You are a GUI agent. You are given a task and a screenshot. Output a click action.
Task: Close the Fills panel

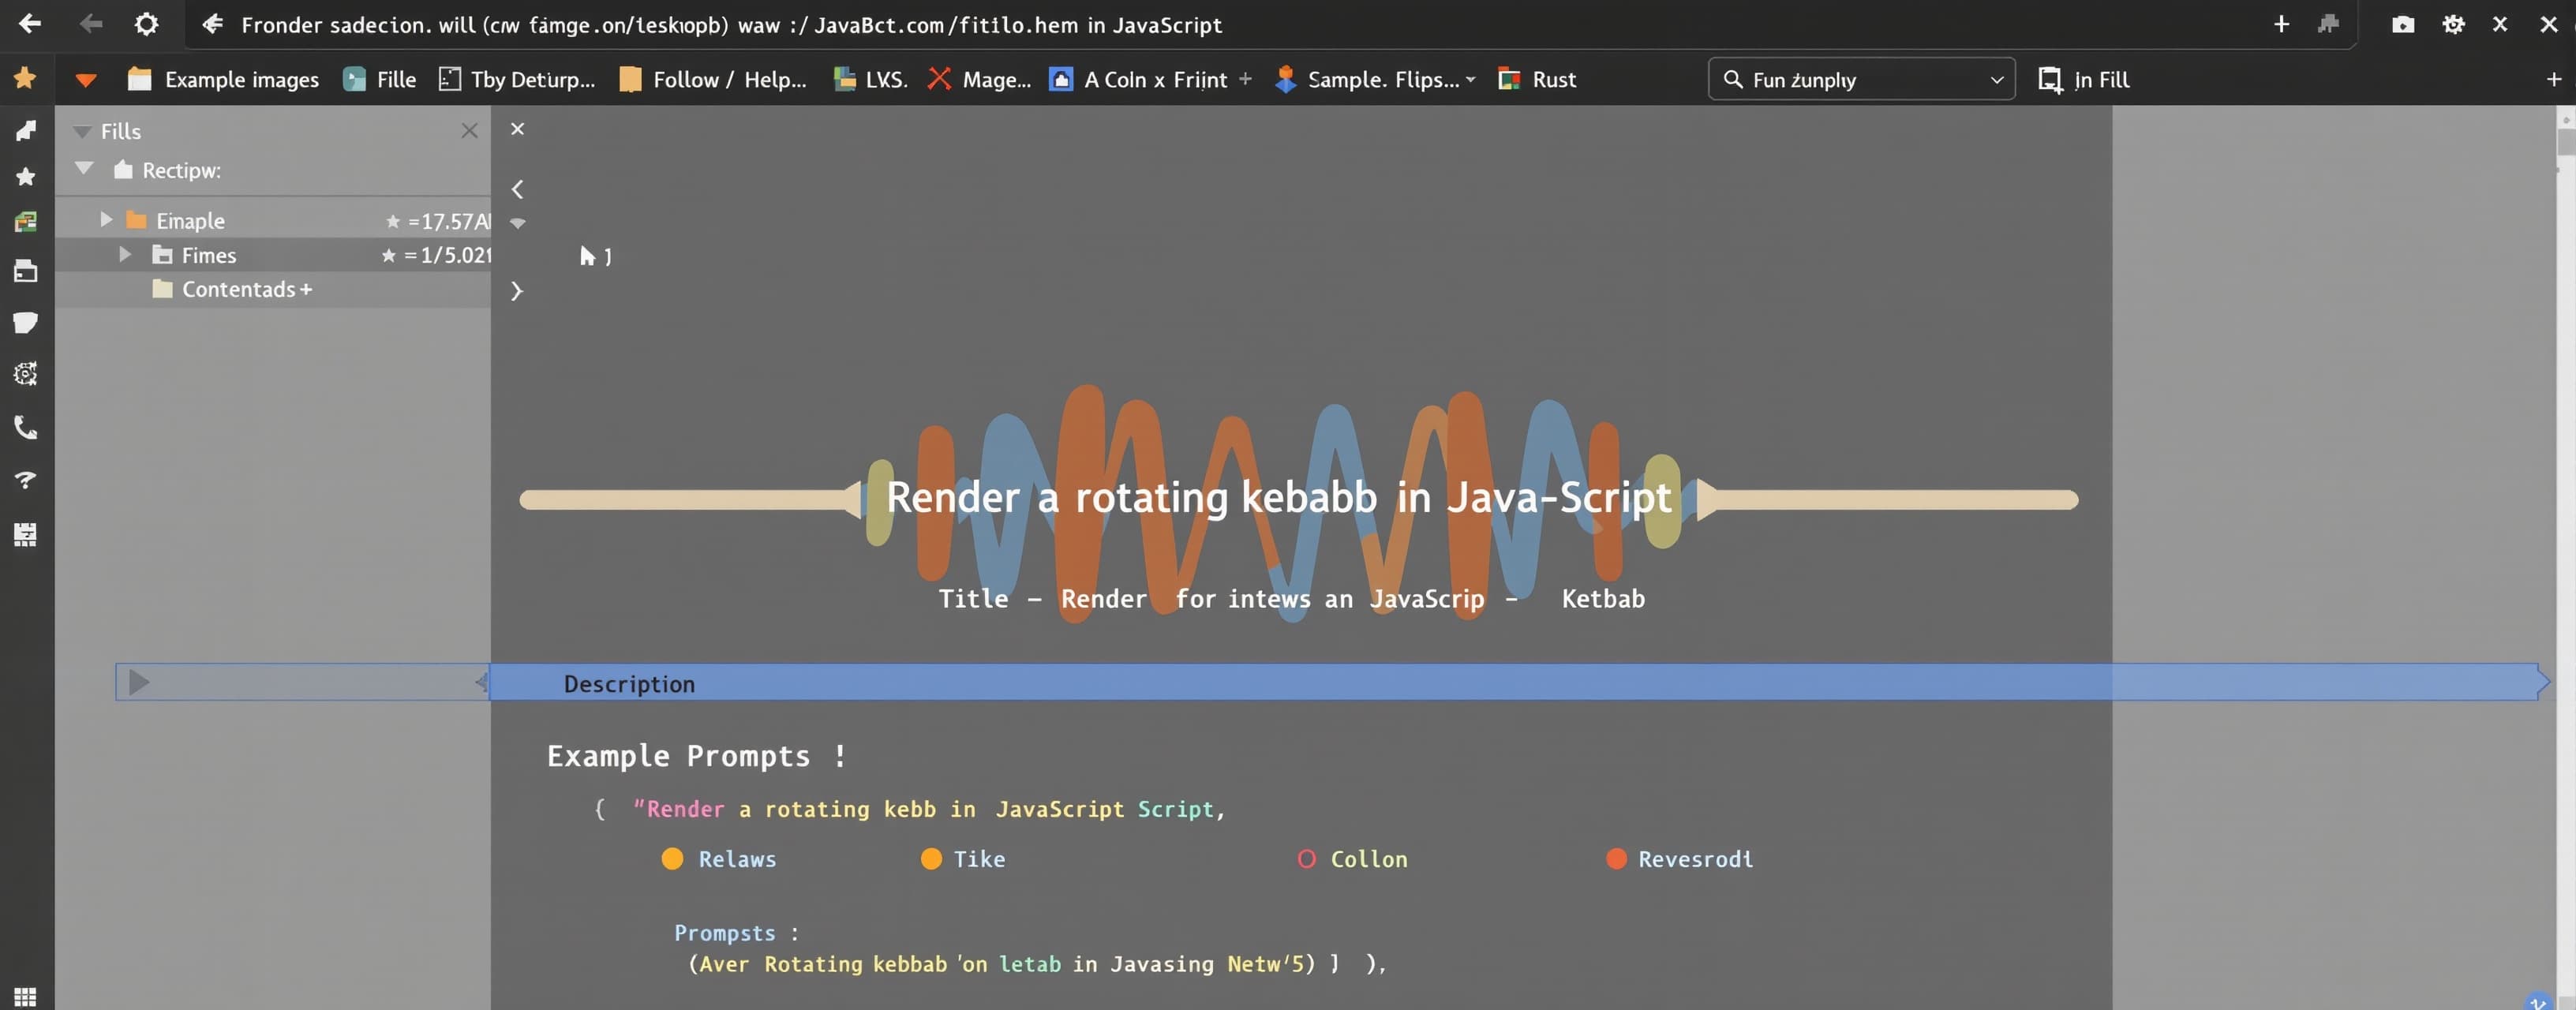[469, 130]
